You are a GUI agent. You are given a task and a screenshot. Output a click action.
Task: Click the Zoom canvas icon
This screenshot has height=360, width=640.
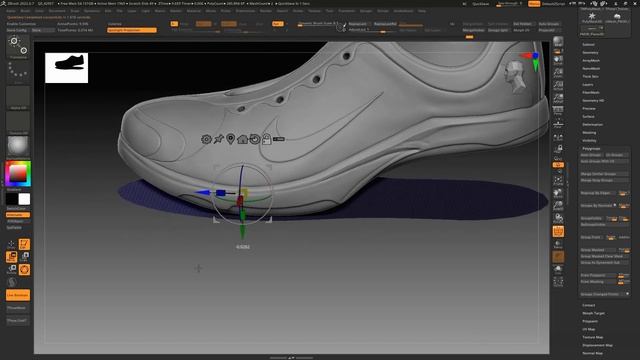[558, 73]
